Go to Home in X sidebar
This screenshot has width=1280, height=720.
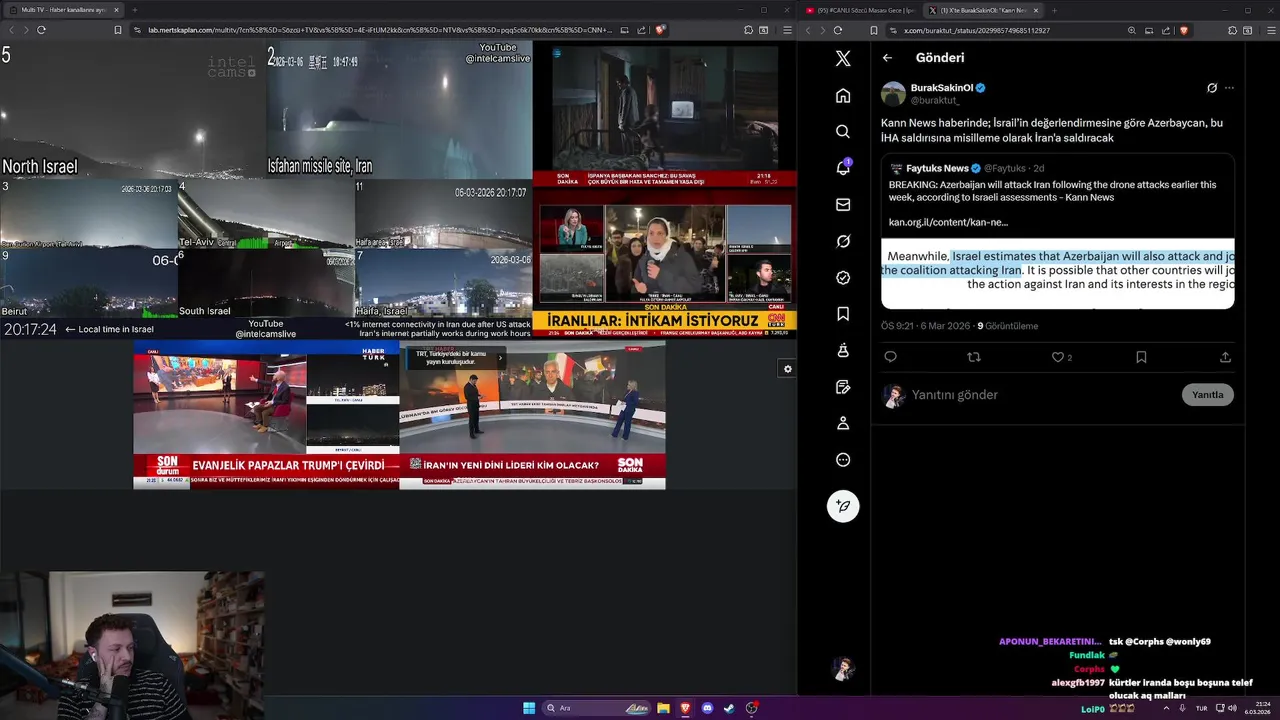pyautogui.click(x=843, y=95)
